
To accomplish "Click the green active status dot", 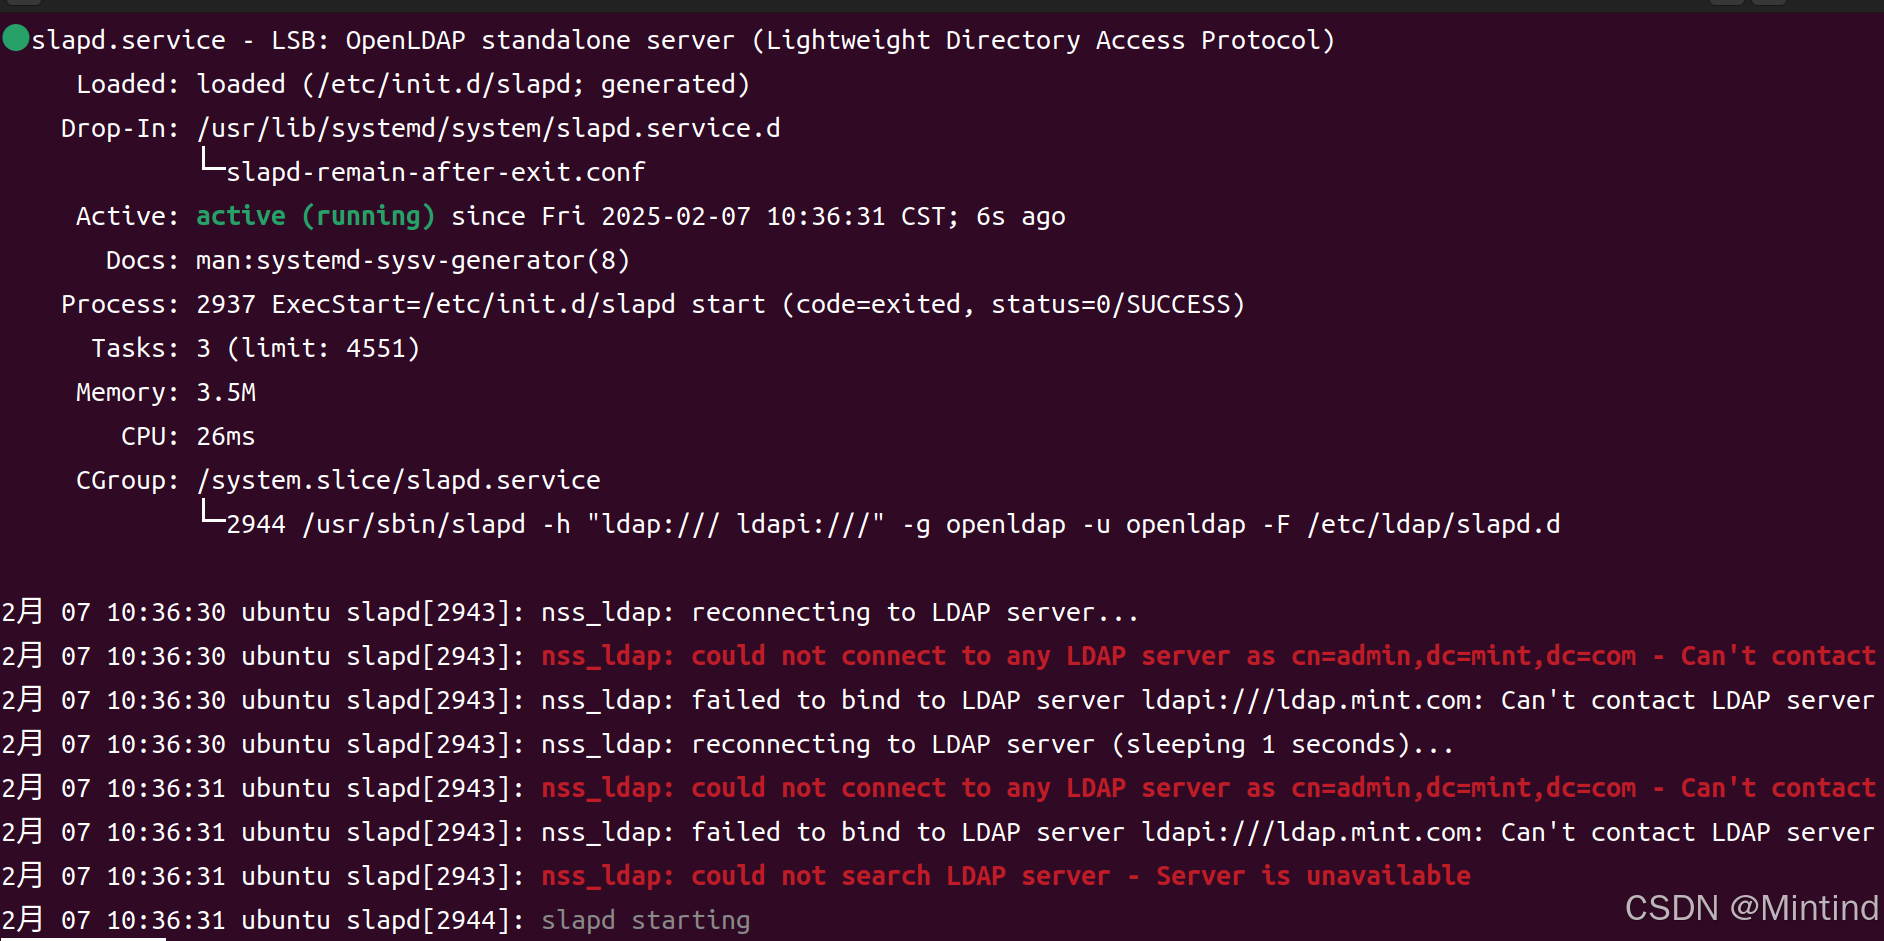I will tap(16, 39).
